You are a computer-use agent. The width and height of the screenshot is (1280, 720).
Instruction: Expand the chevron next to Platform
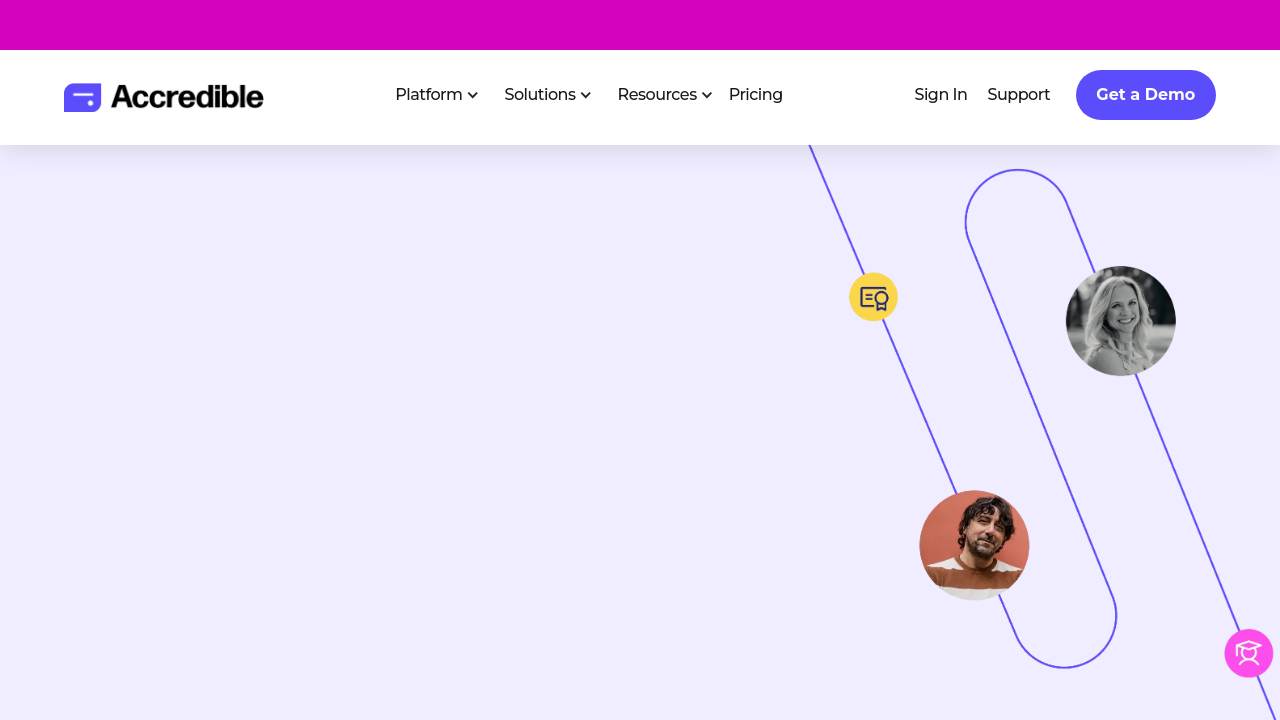pos(473,96)
